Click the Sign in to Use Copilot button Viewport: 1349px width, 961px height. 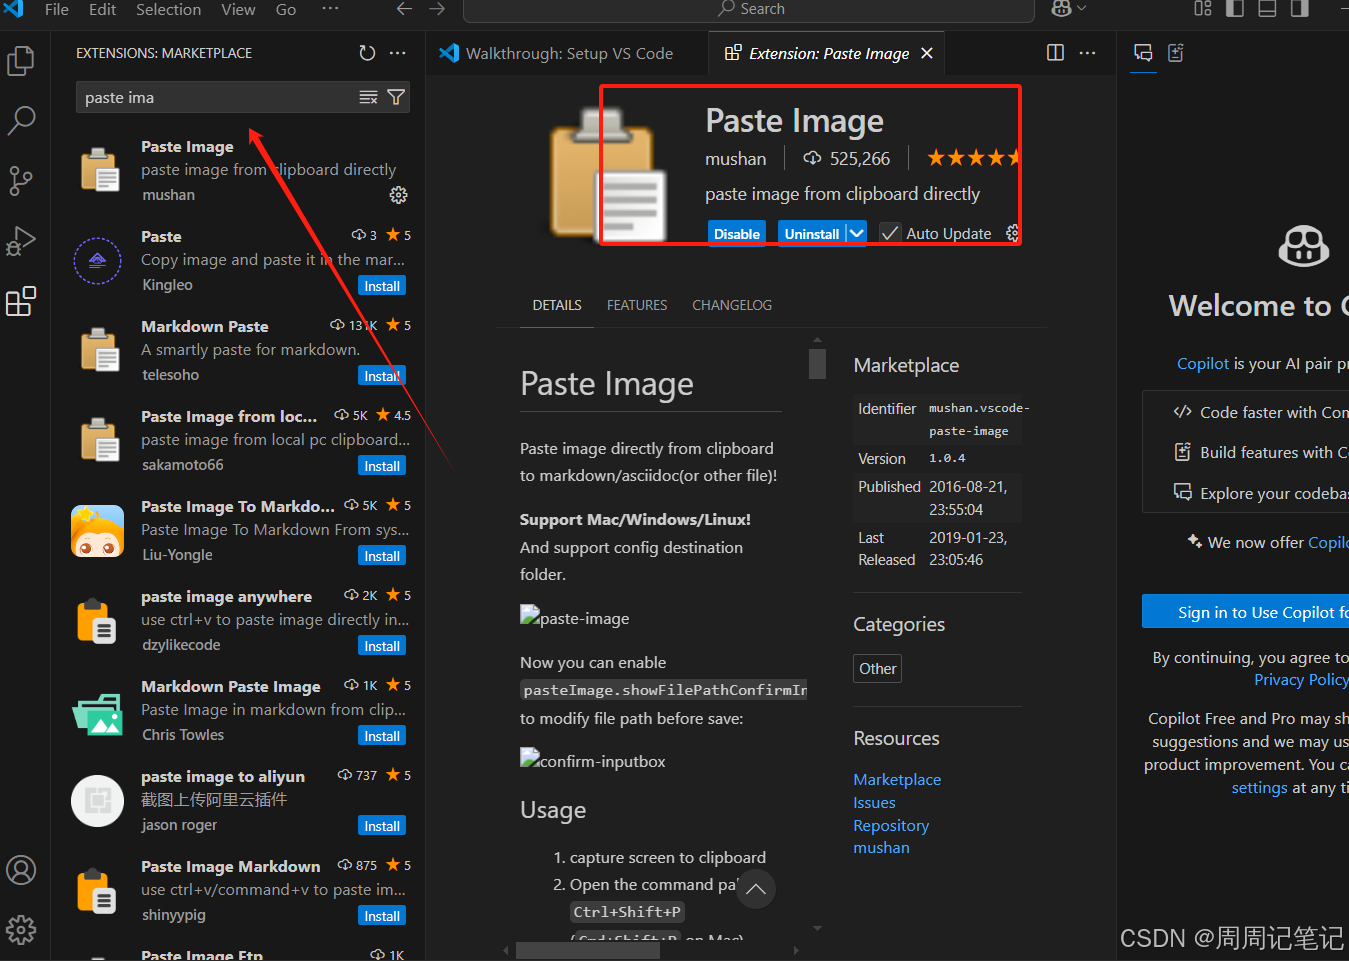pyautogui.click(x=1246, y=612)
